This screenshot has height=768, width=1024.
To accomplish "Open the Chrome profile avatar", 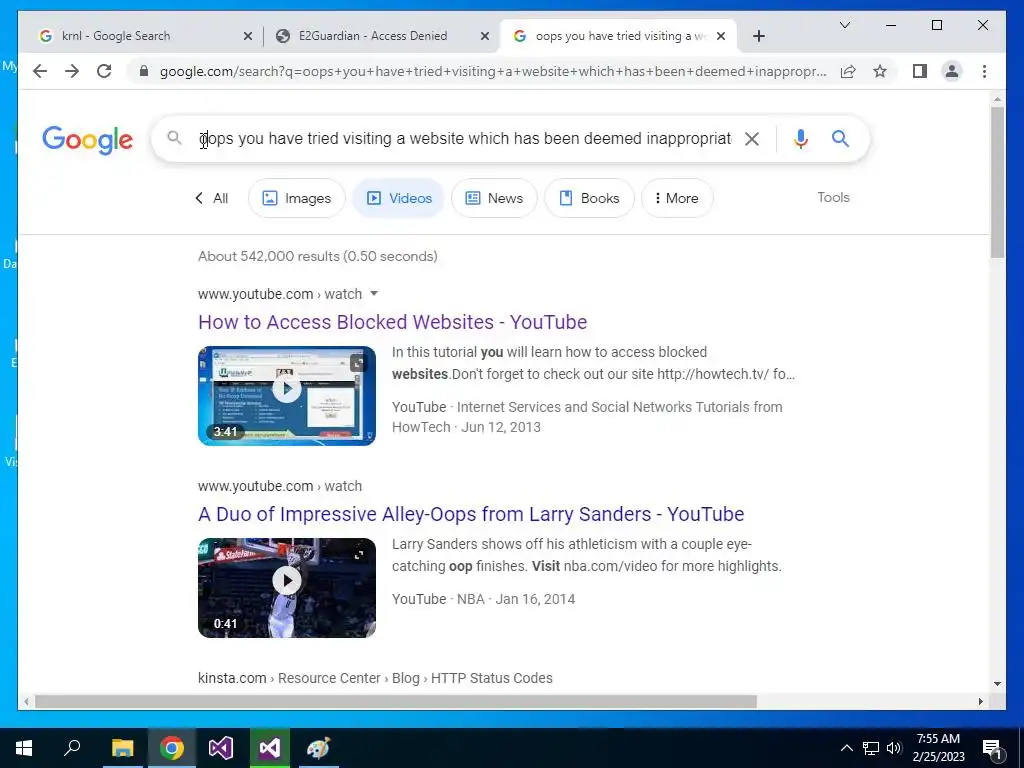I will [952, 71].
